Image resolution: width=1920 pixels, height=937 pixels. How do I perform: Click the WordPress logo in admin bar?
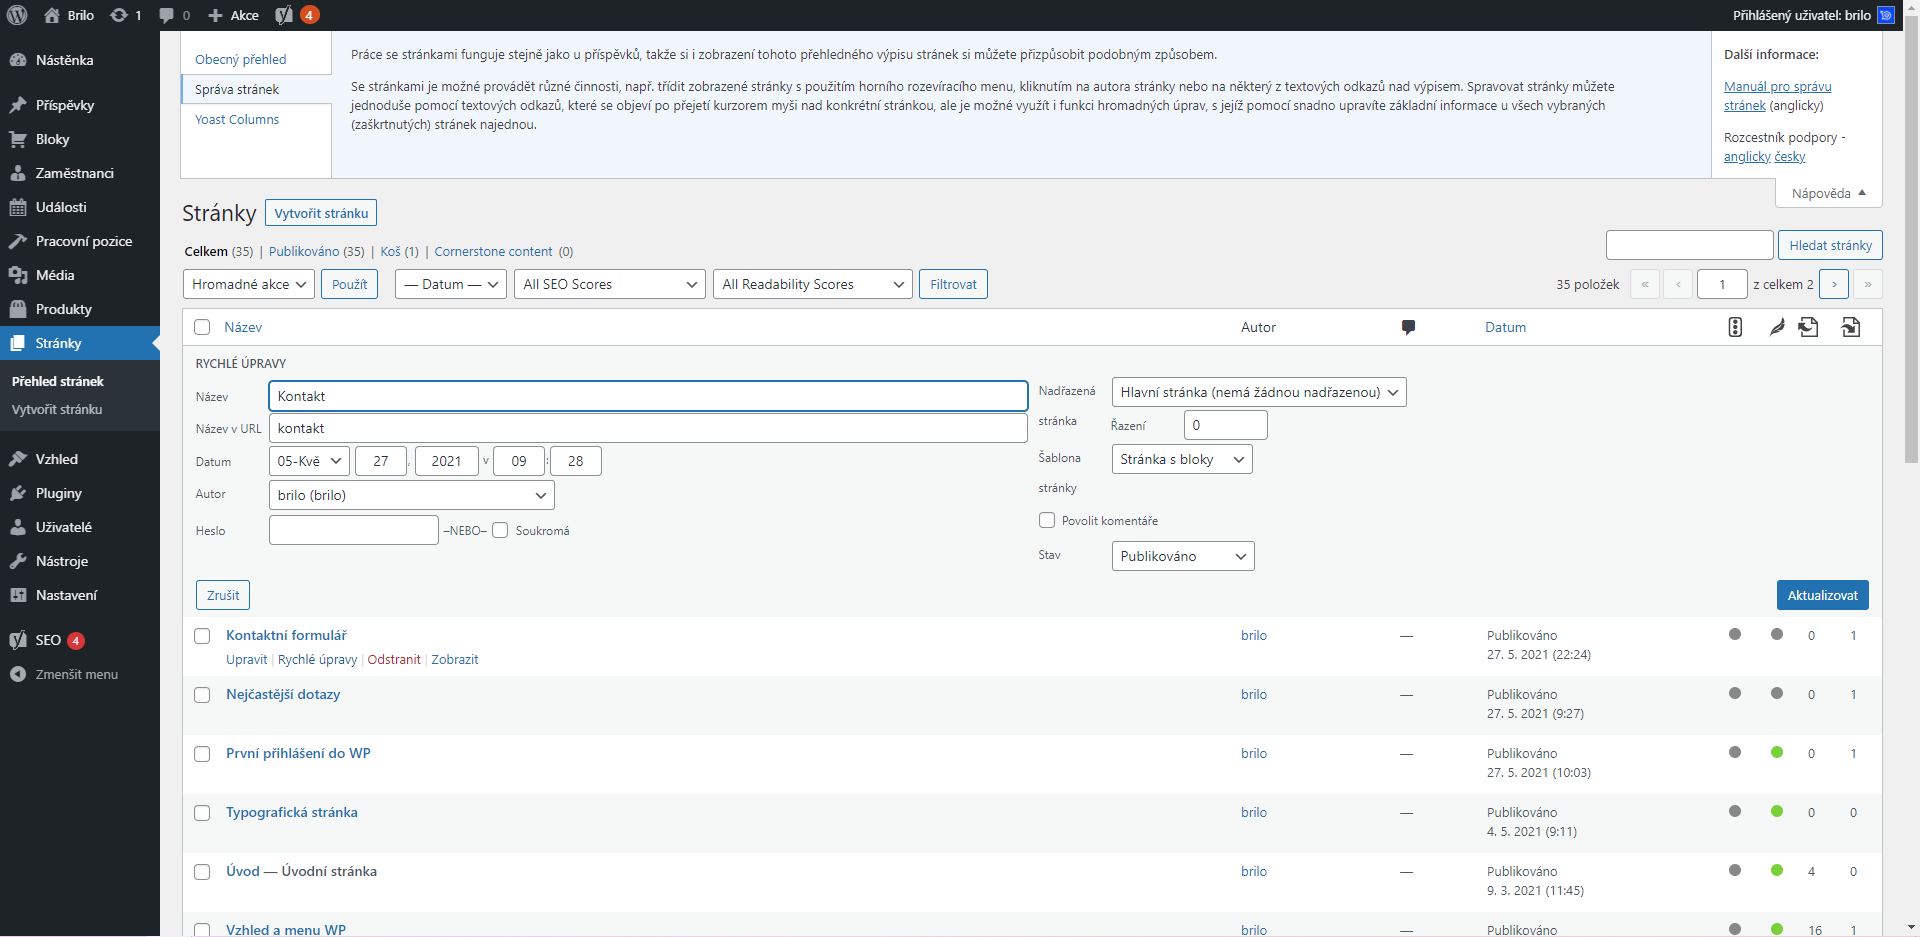tap(17, 15)
